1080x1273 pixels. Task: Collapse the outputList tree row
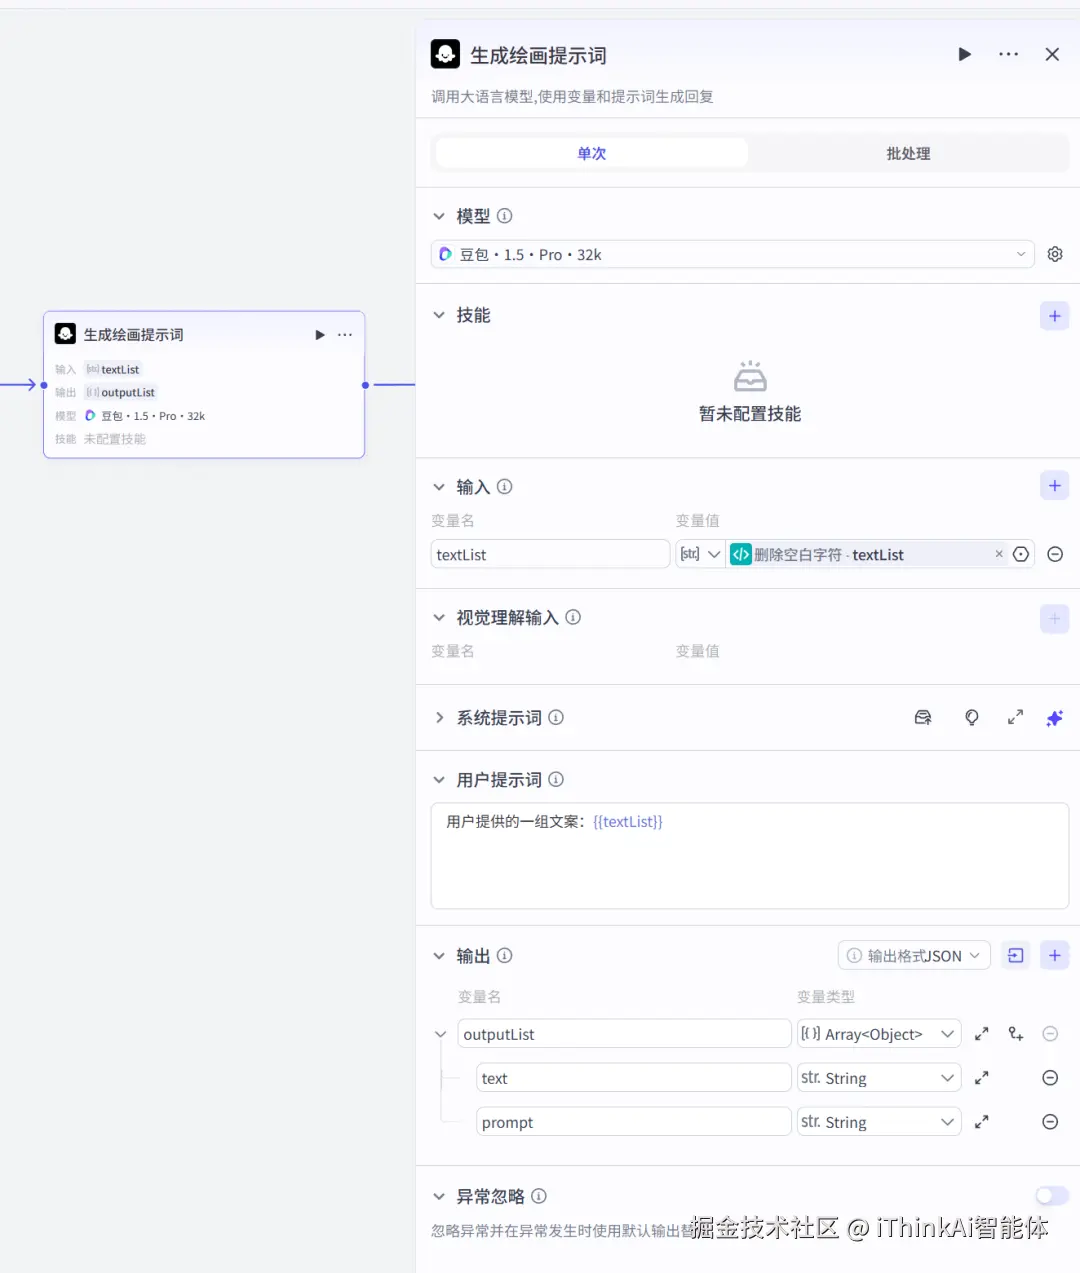440,1034
